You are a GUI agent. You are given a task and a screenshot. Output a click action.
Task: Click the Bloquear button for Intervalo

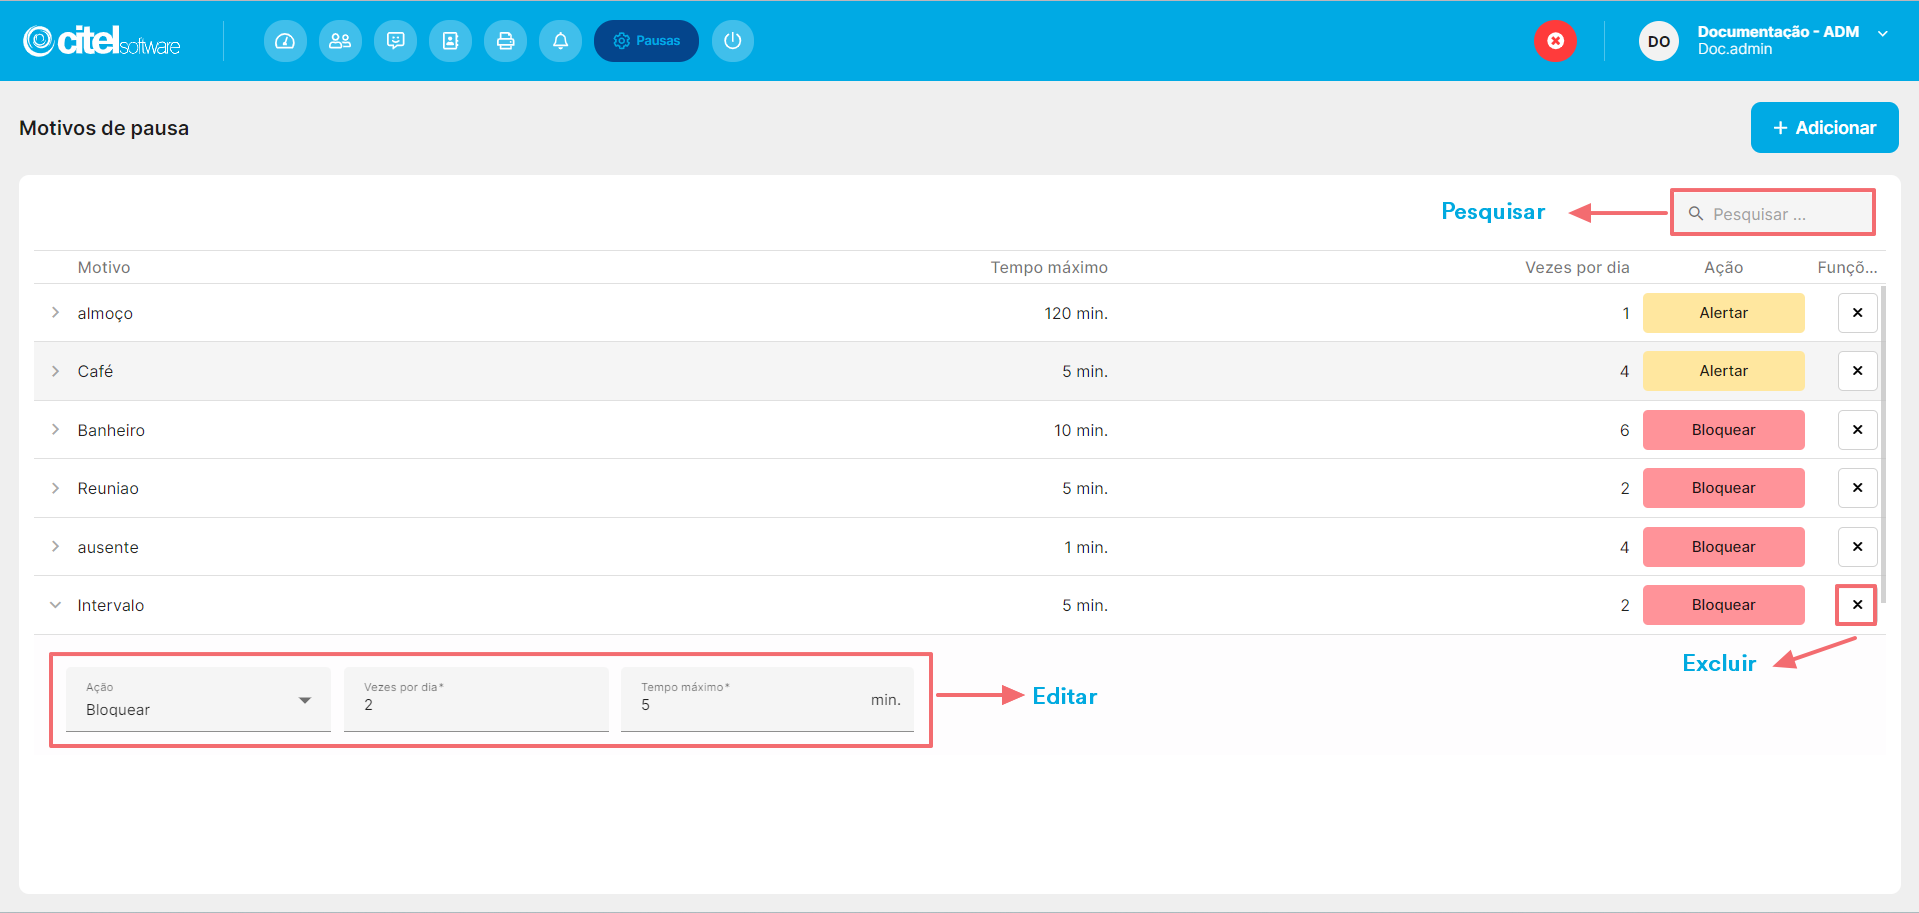[x=1723, y=605]
